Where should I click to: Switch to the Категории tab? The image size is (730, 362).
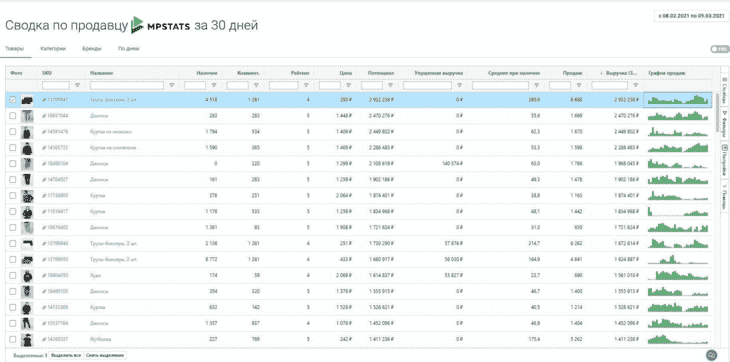53,48
